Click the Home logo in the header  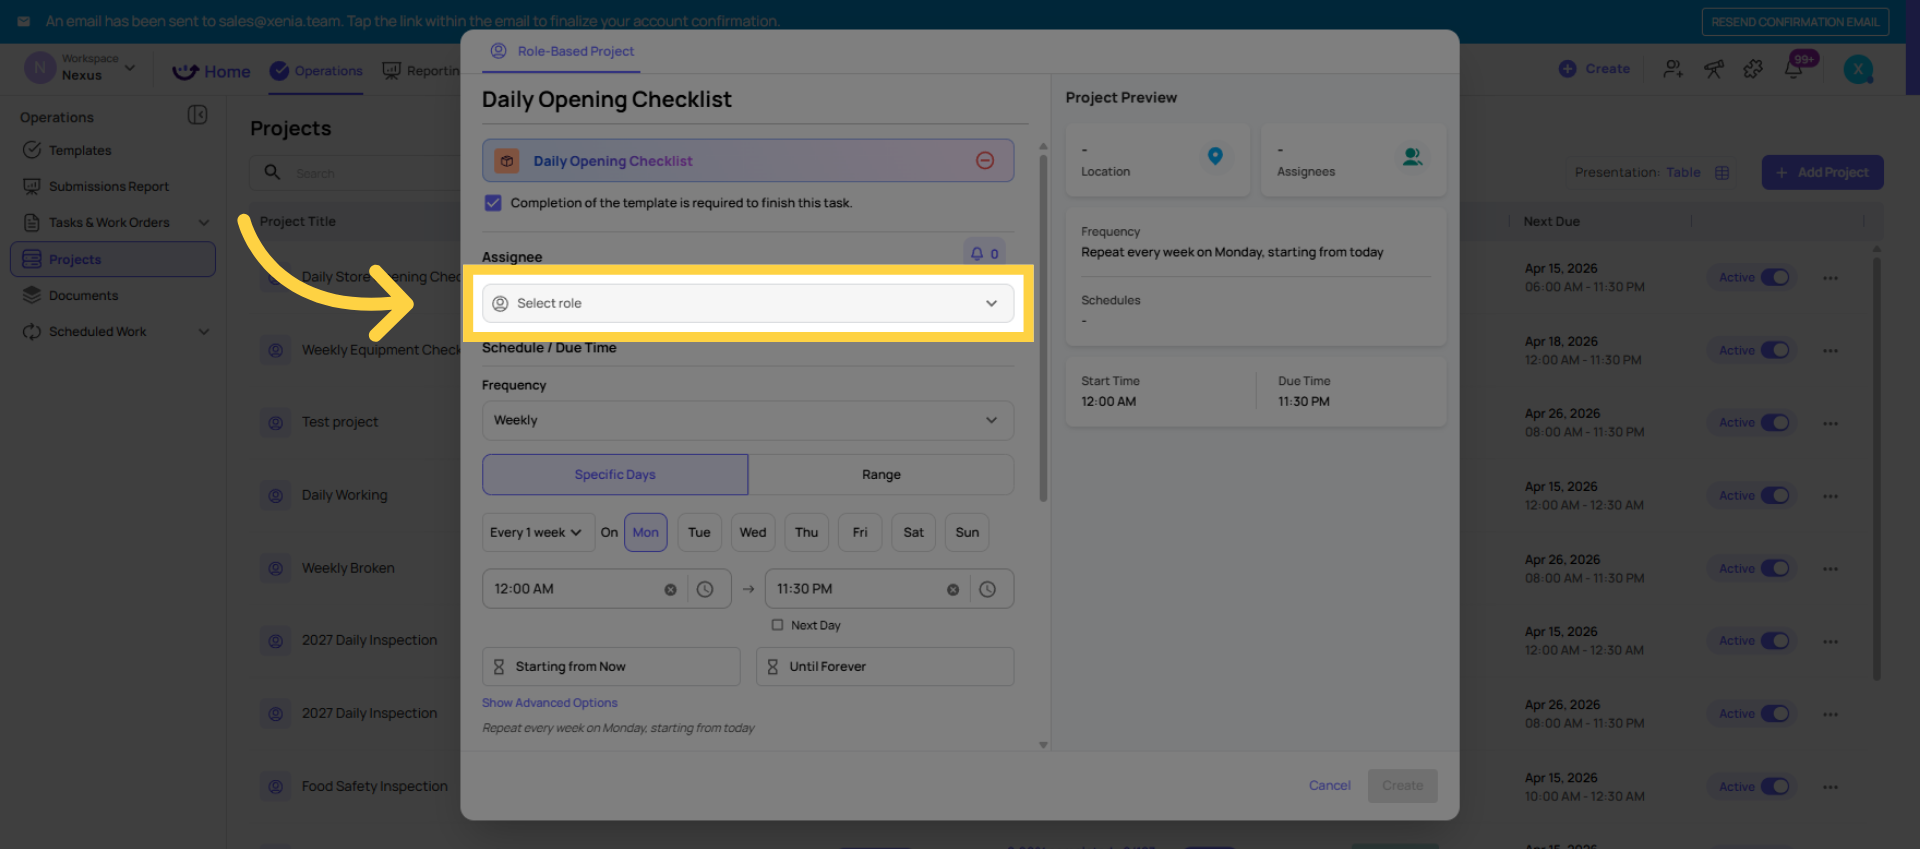point(211,71)
